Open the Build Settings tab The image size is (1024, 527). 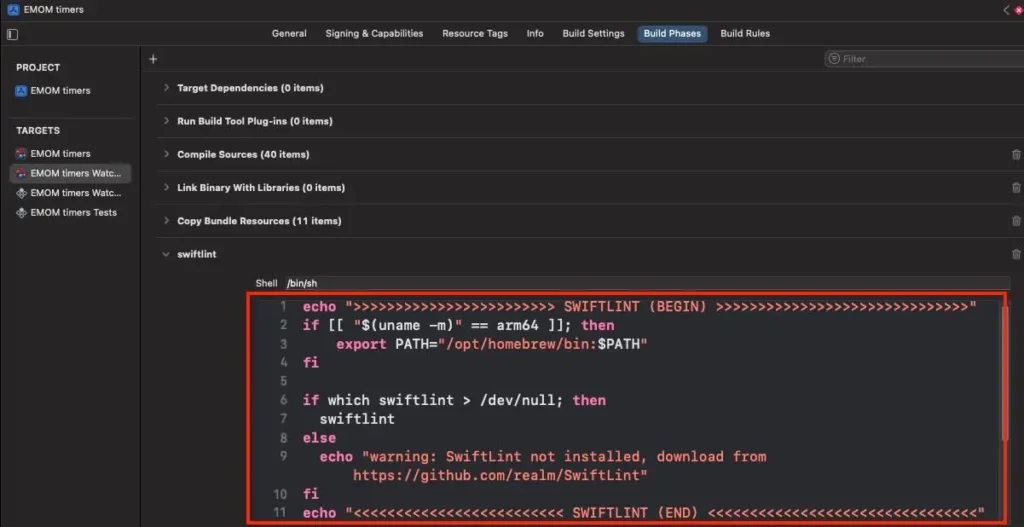pyautogui.click(x=594, y=33)
